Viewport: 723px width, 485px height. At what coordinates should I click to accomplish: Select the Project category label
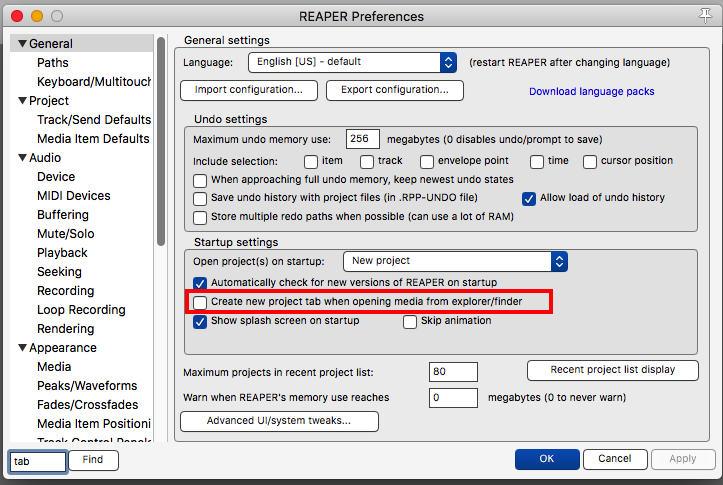pos(49,101)
